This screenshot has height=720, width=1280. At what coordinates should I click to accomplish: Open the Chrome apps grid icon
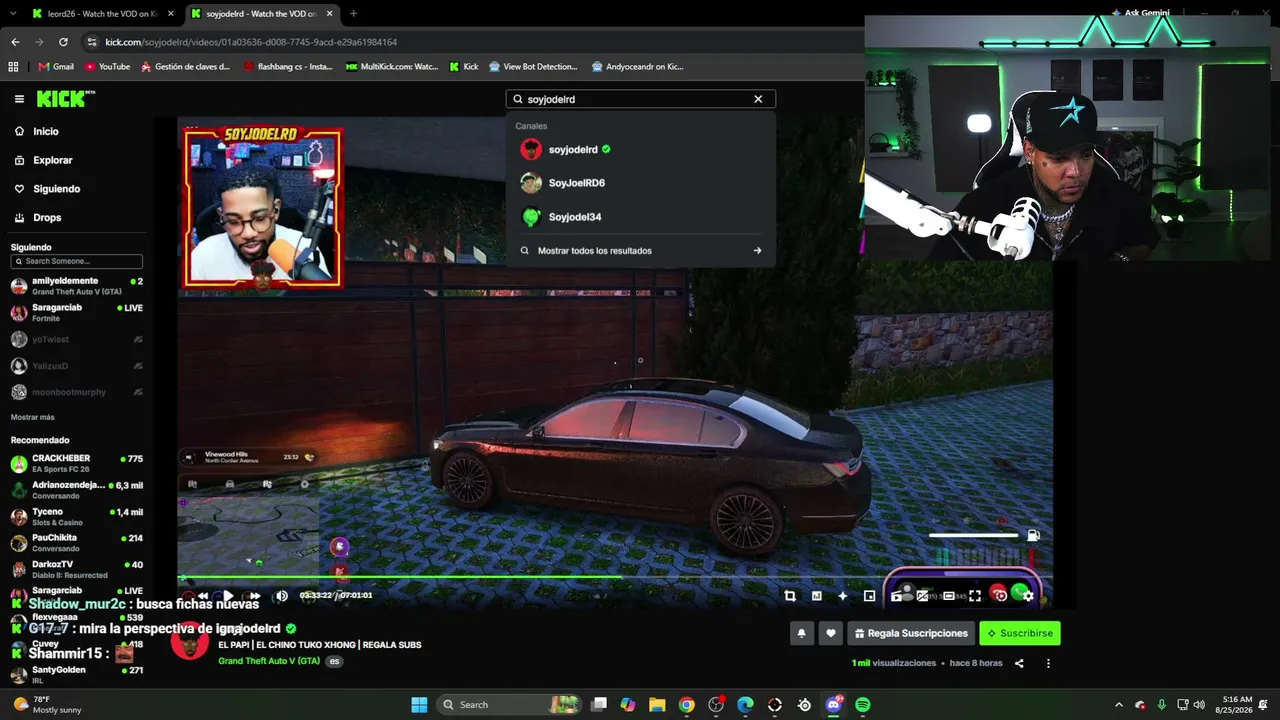click(x=13, y=67)
